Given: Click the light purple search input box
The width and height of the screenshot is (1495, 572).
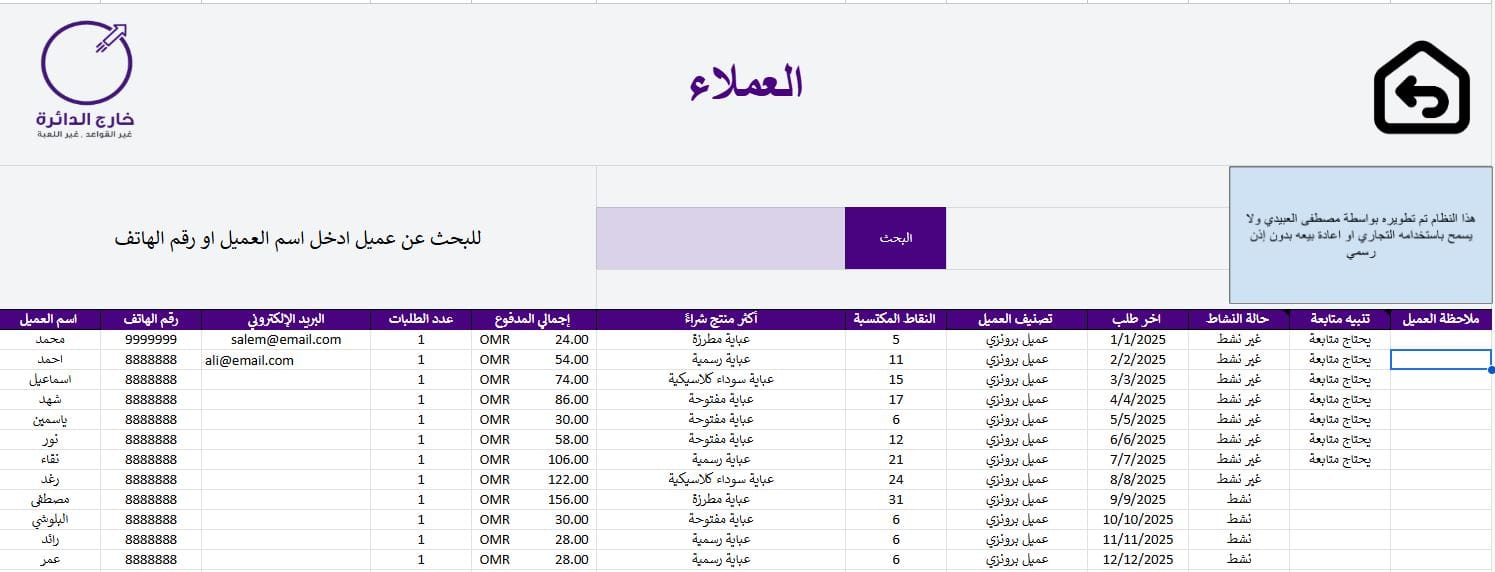Looking at the screenshot, I should [x=720, y=238].
